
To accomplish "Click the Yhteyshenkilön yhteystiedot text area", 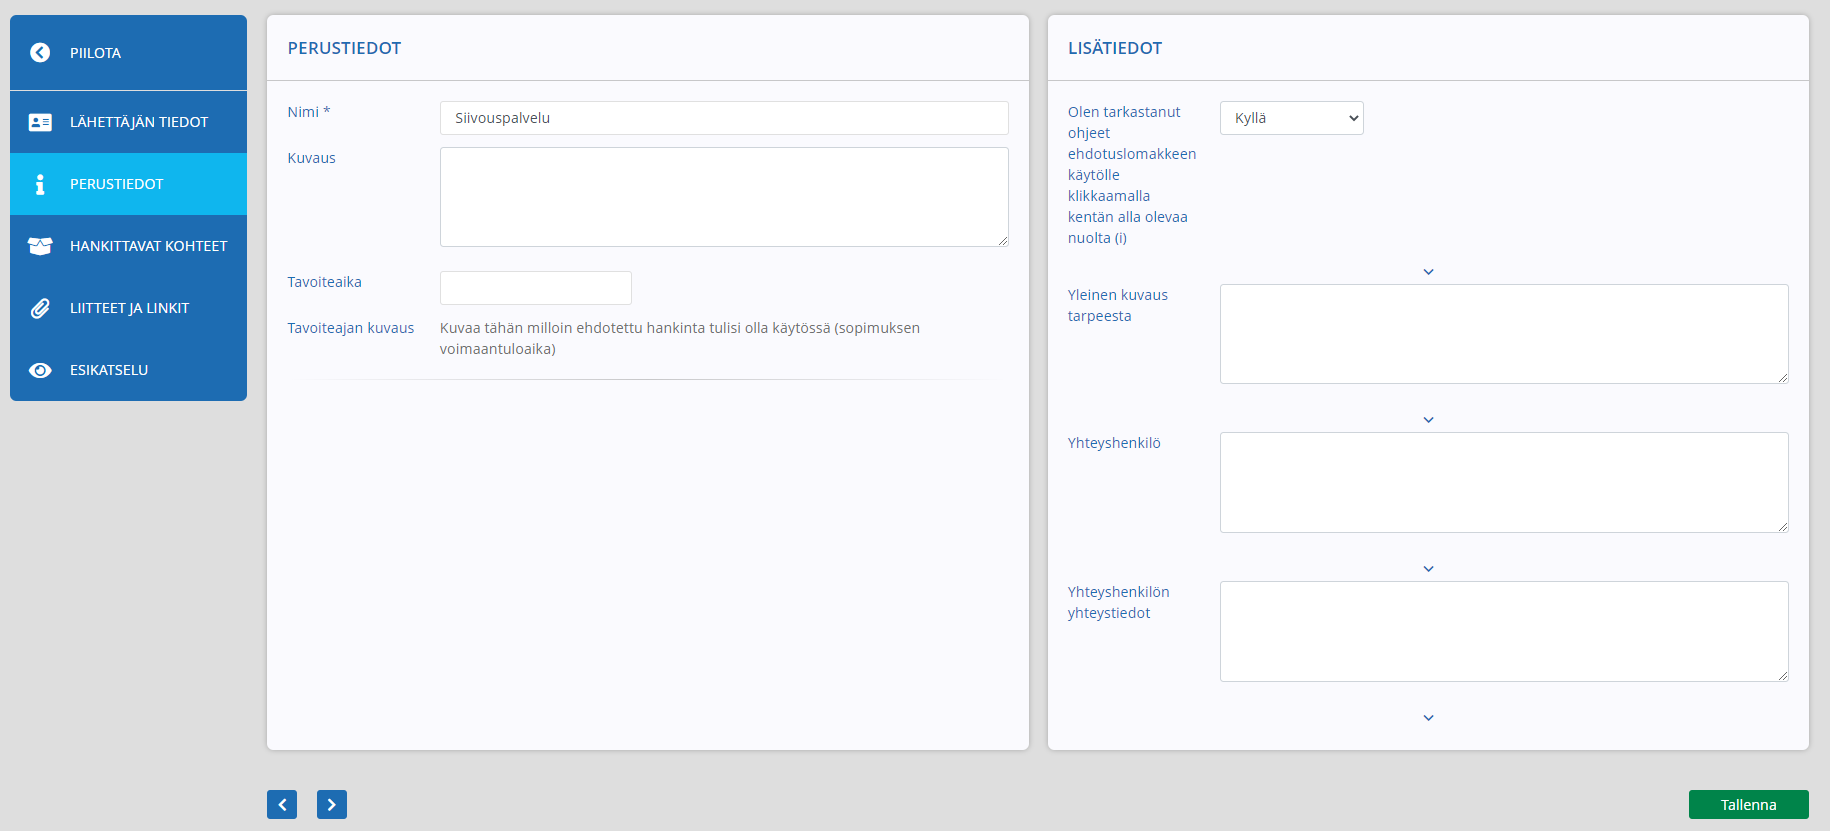I will [1504, 631].
